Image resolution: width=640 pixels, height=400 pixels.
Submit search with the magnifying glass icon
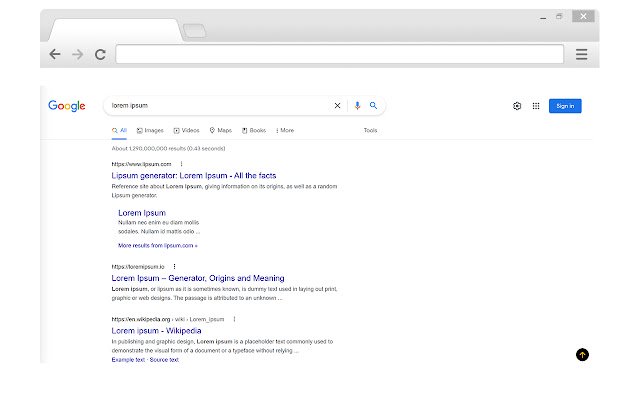click(x=373, y=105)
